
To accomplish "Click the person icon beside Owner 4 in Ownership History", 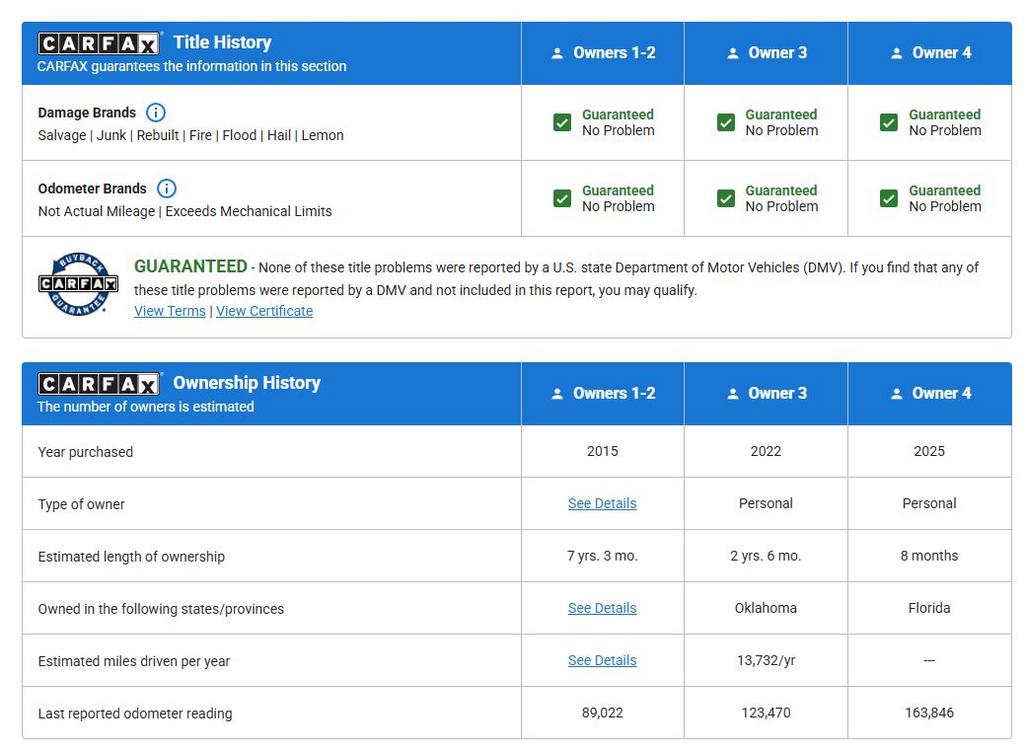I will point(897,394).
